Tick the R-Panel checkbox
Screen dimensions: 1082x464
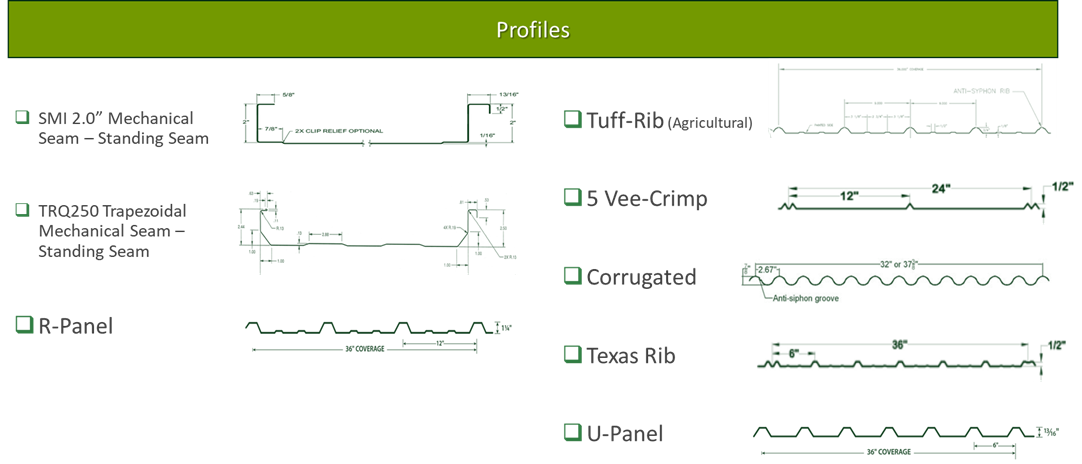tap(25, 324)
